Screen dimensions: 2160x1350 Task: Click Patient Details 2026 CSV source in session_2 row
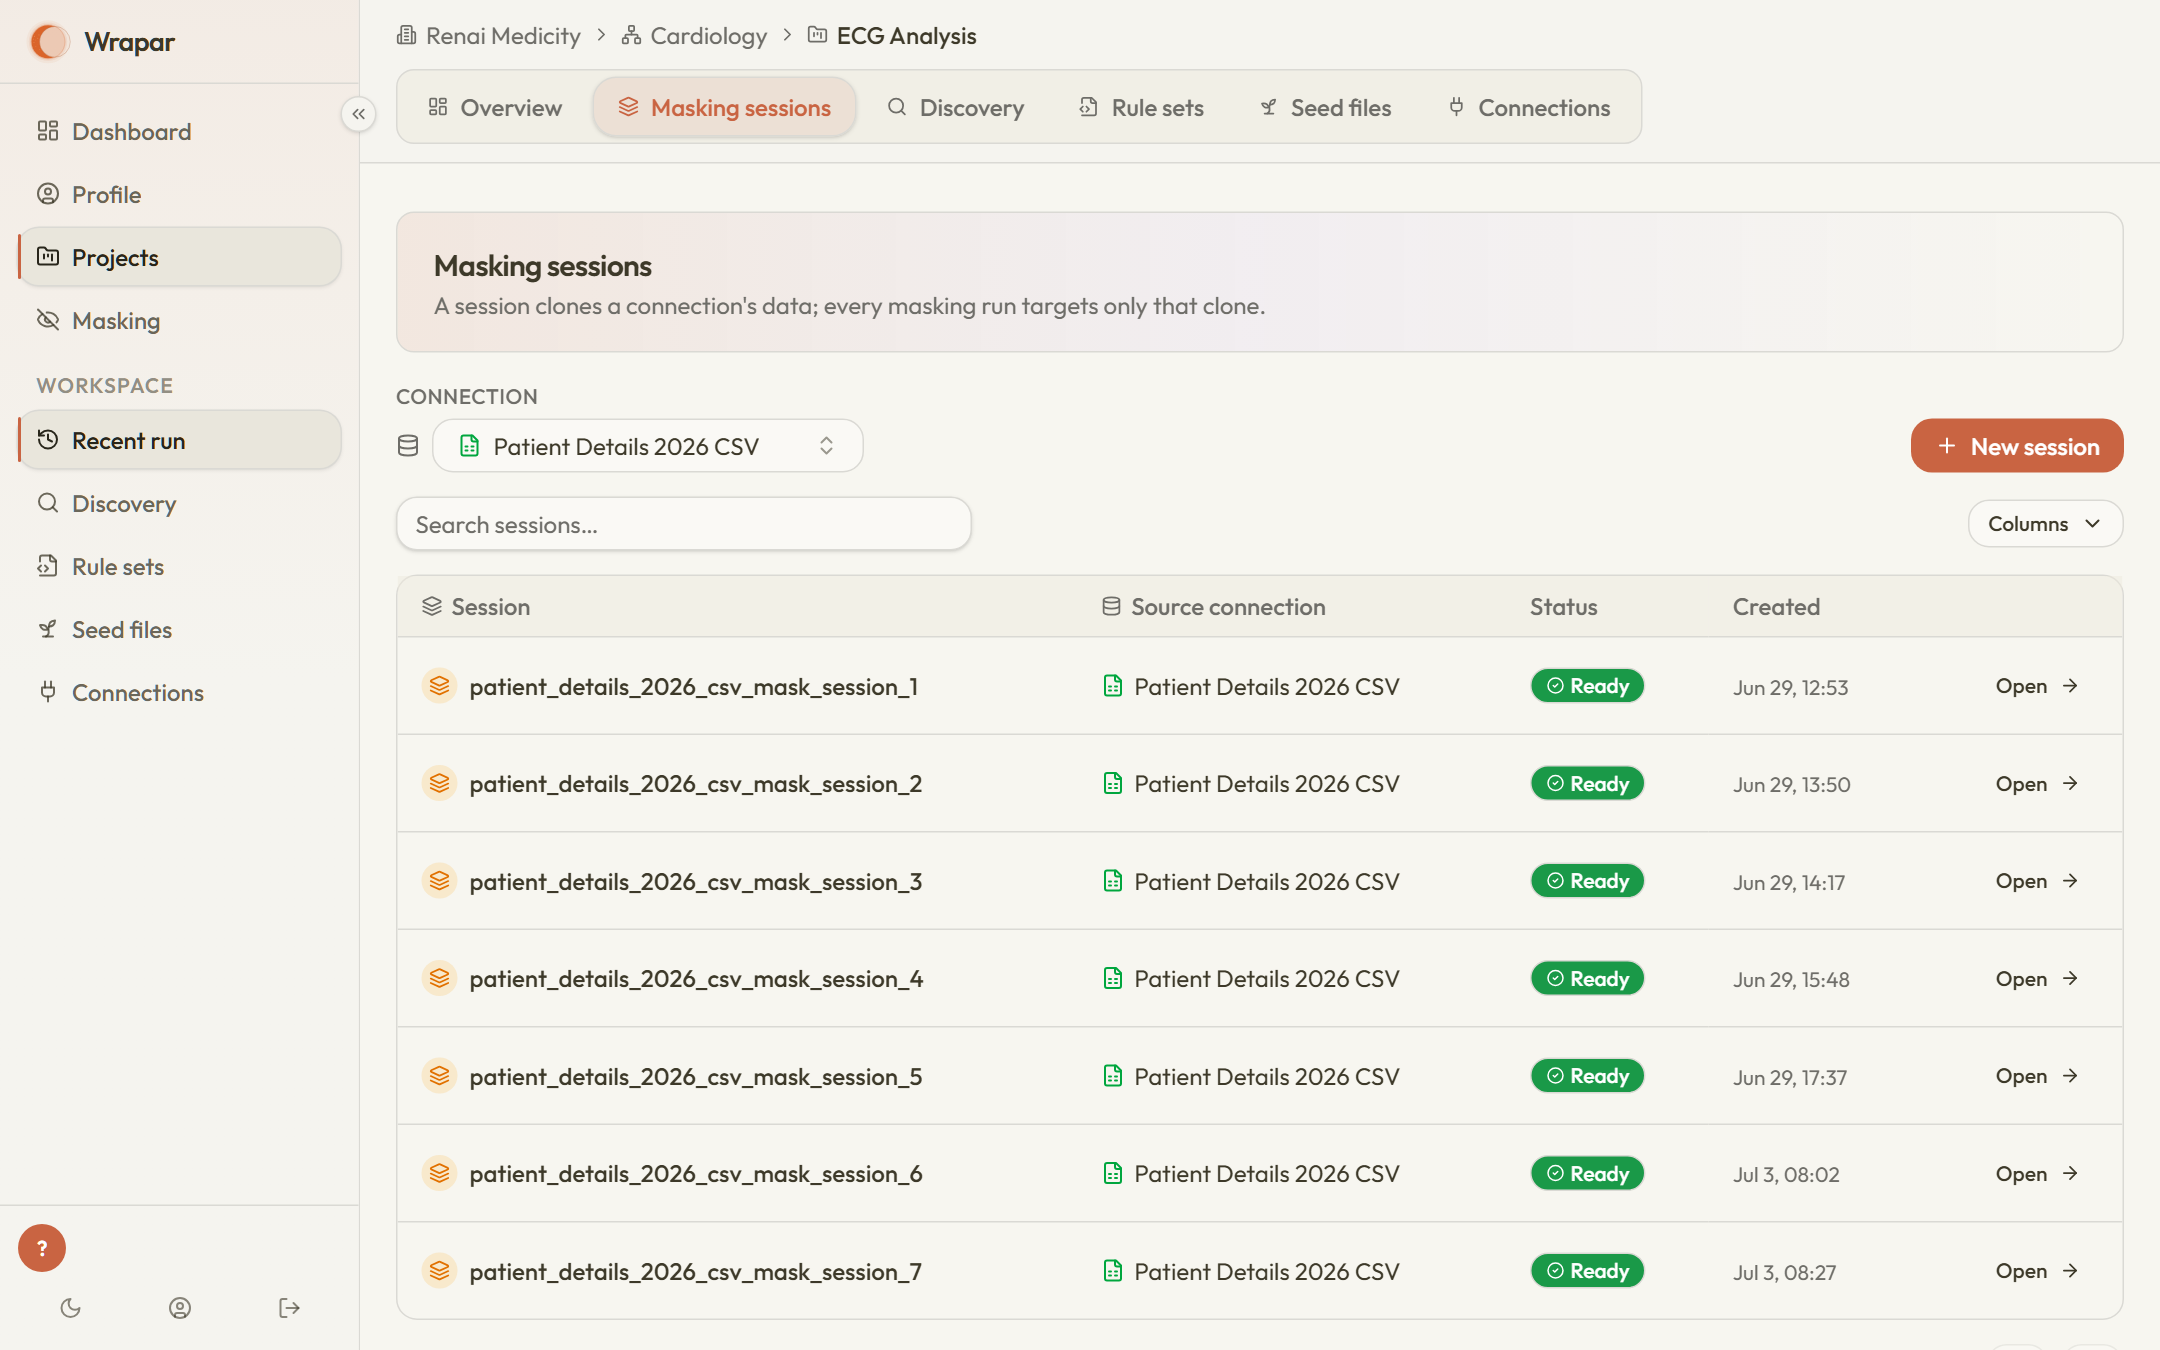tap(1266, 784)
